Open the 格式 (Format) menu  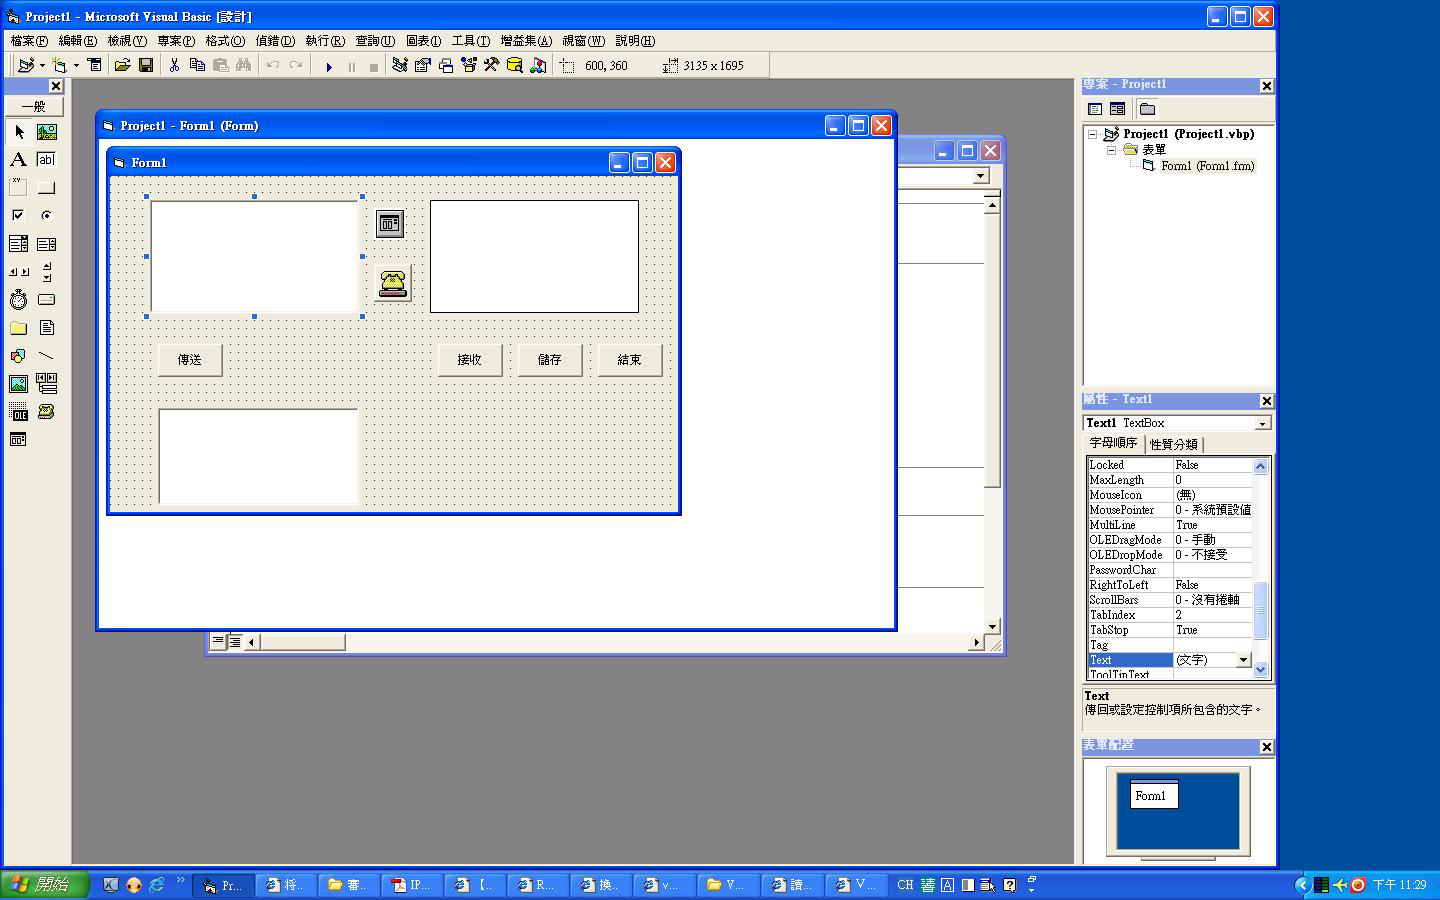(x=224, y=41)
